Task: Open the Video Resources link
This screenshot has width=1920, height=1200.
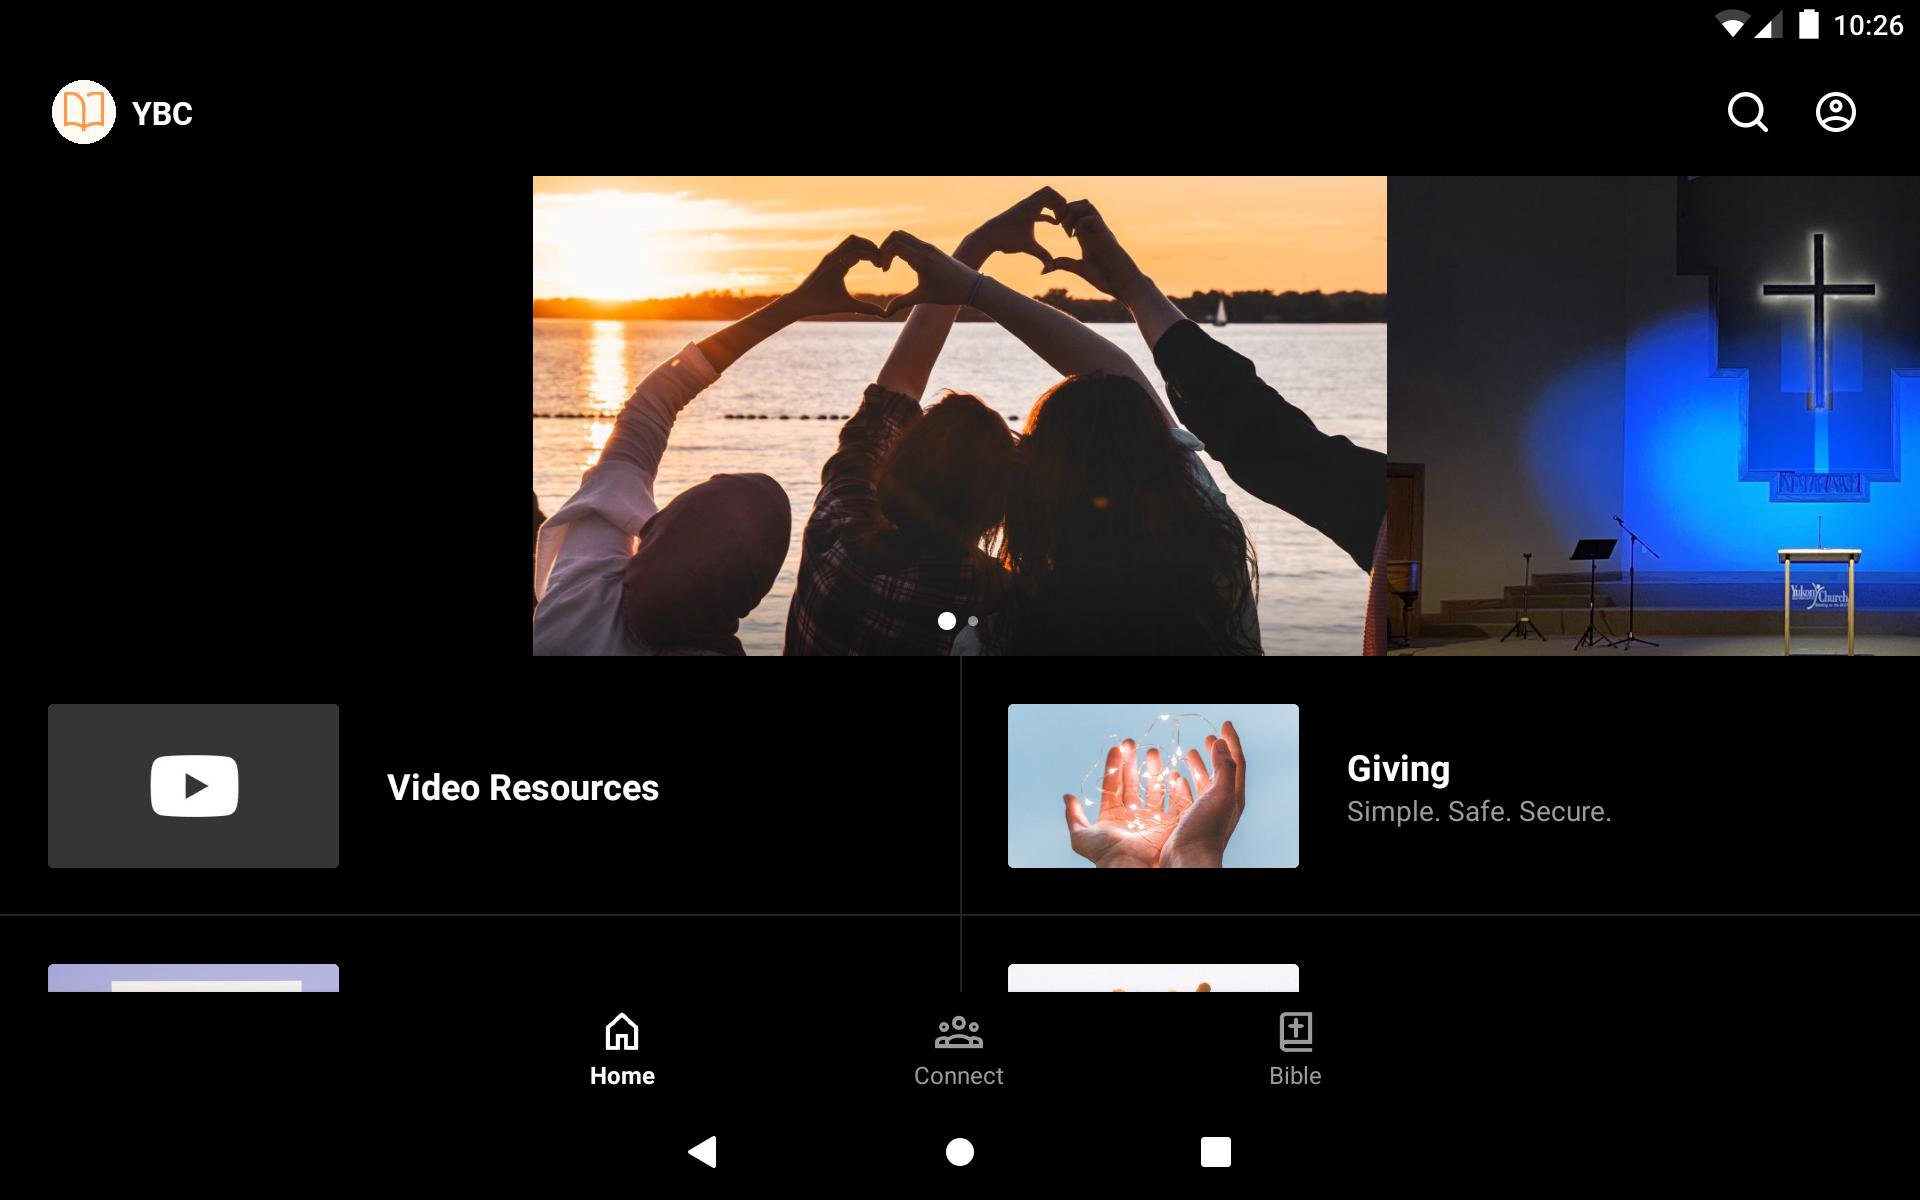Action: [522, 788]
